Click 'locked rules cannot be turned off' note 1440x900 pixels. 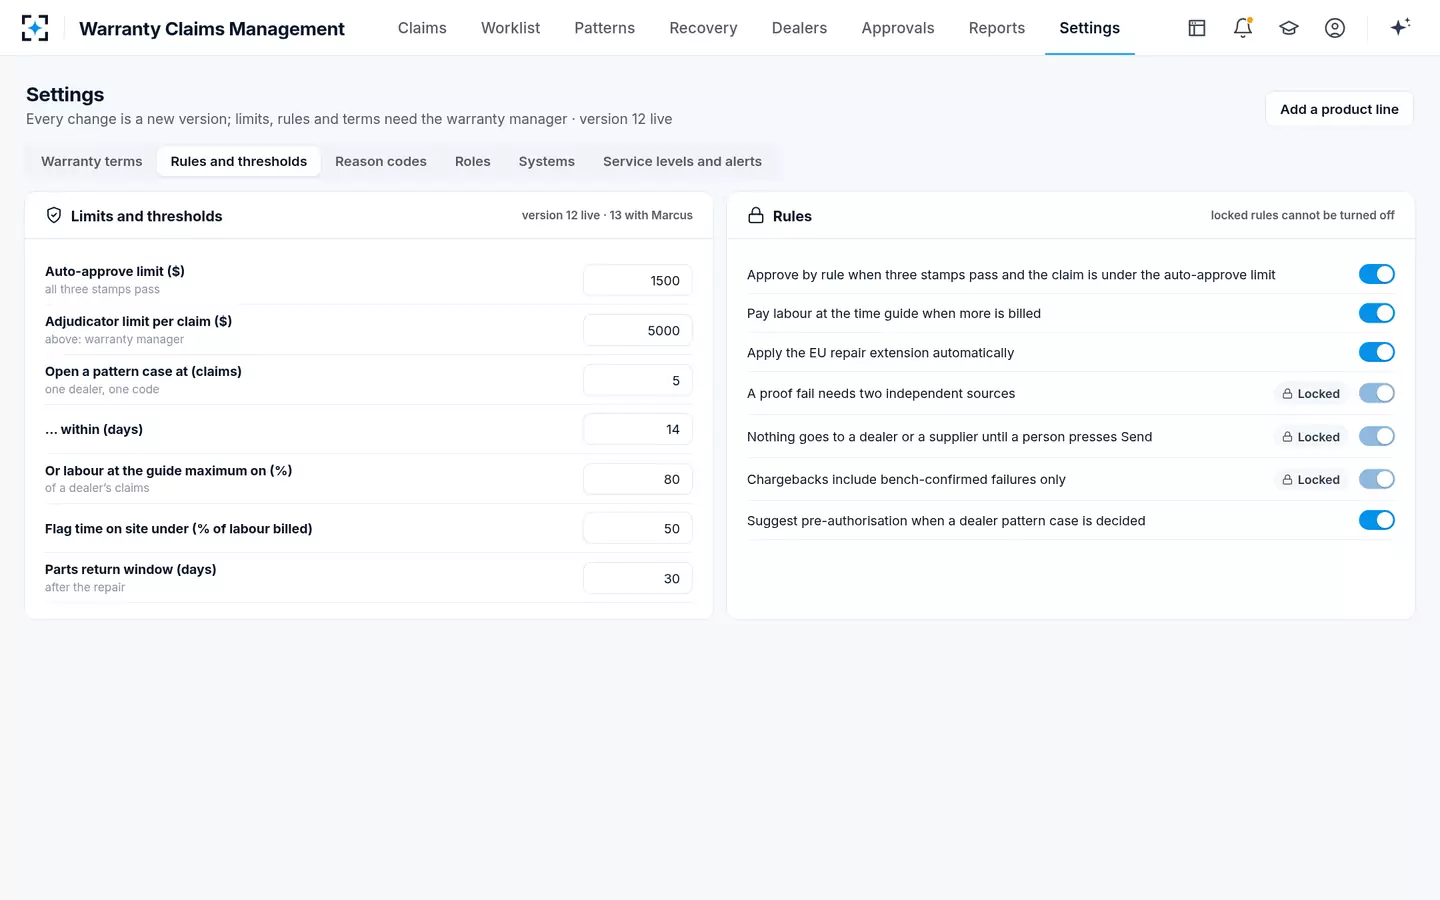[1302, 215]
